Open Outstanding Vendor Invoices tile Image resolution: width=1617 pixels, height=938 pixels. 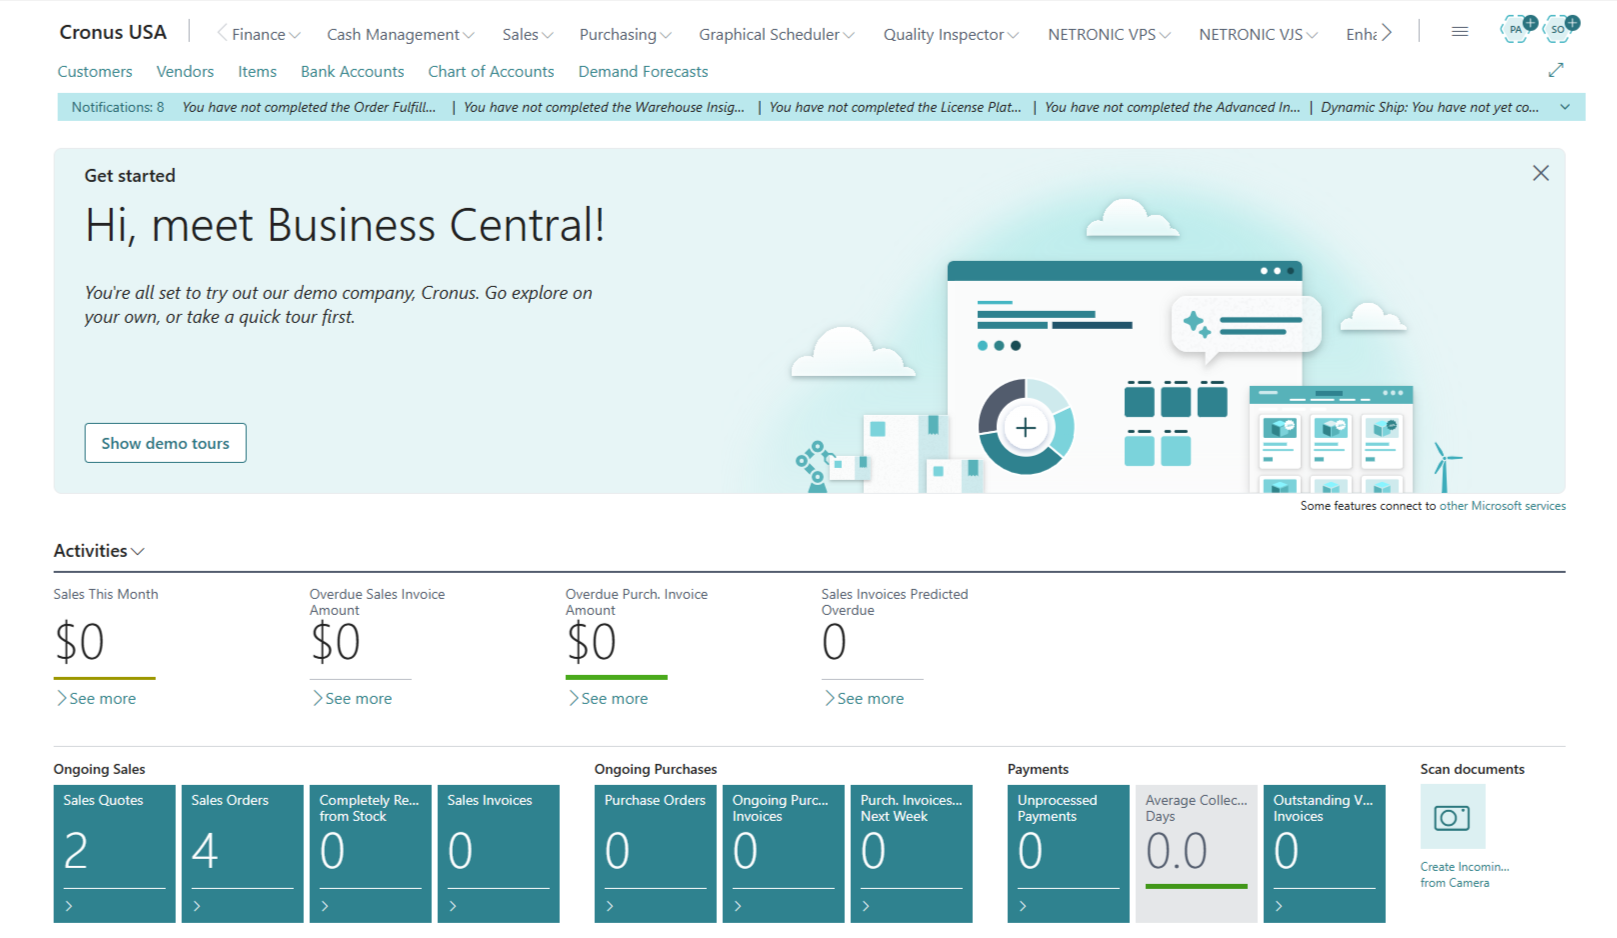tap(1324, 853)
